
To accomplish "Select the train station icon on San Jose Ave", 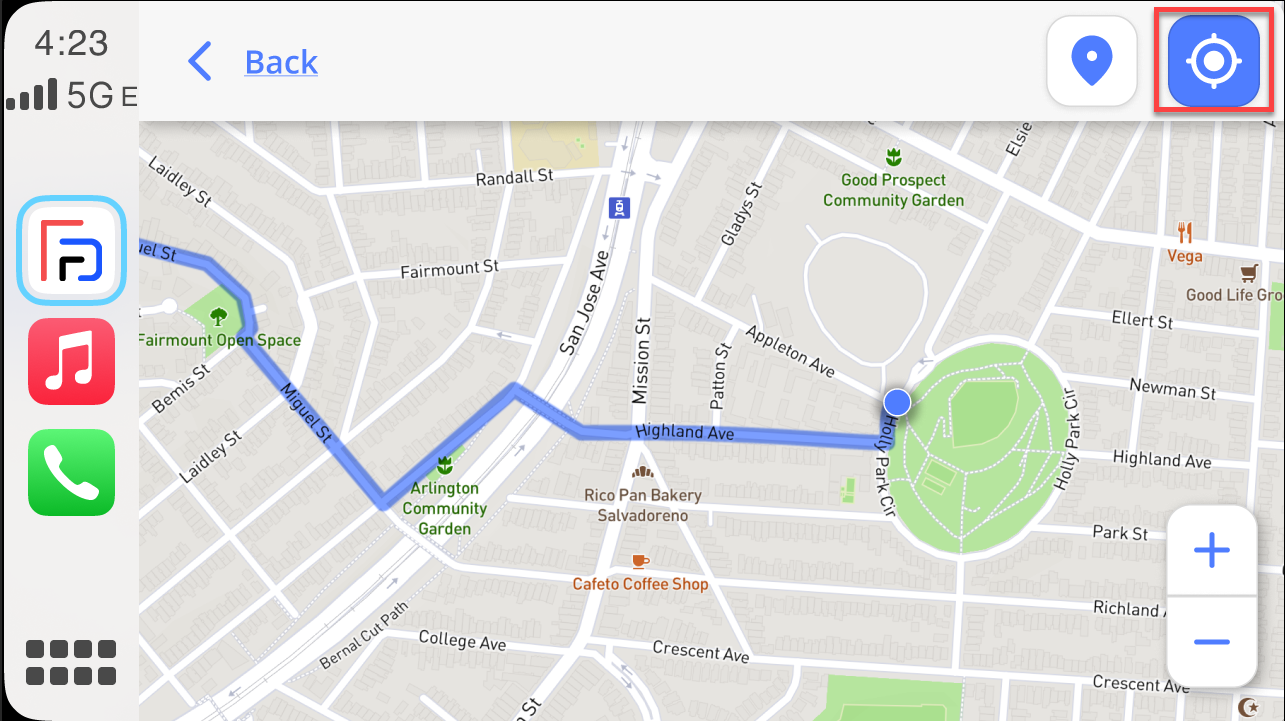I will [x=621, y=207].
